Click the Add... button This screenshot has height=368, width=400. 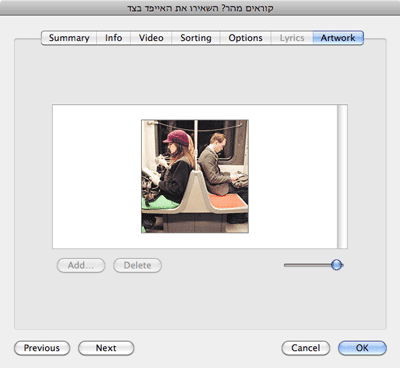coord(81,266)
